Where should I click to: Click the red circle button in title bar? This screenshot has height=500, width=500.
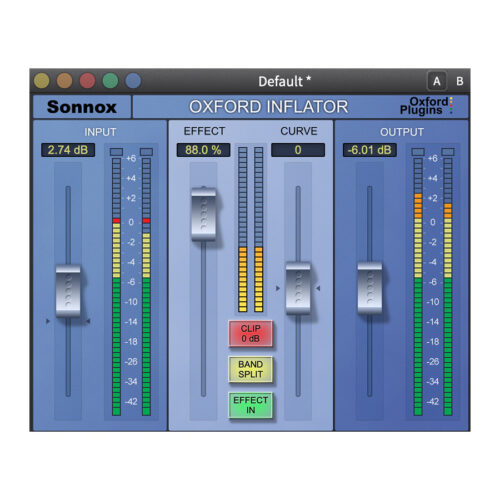[87, 81]
